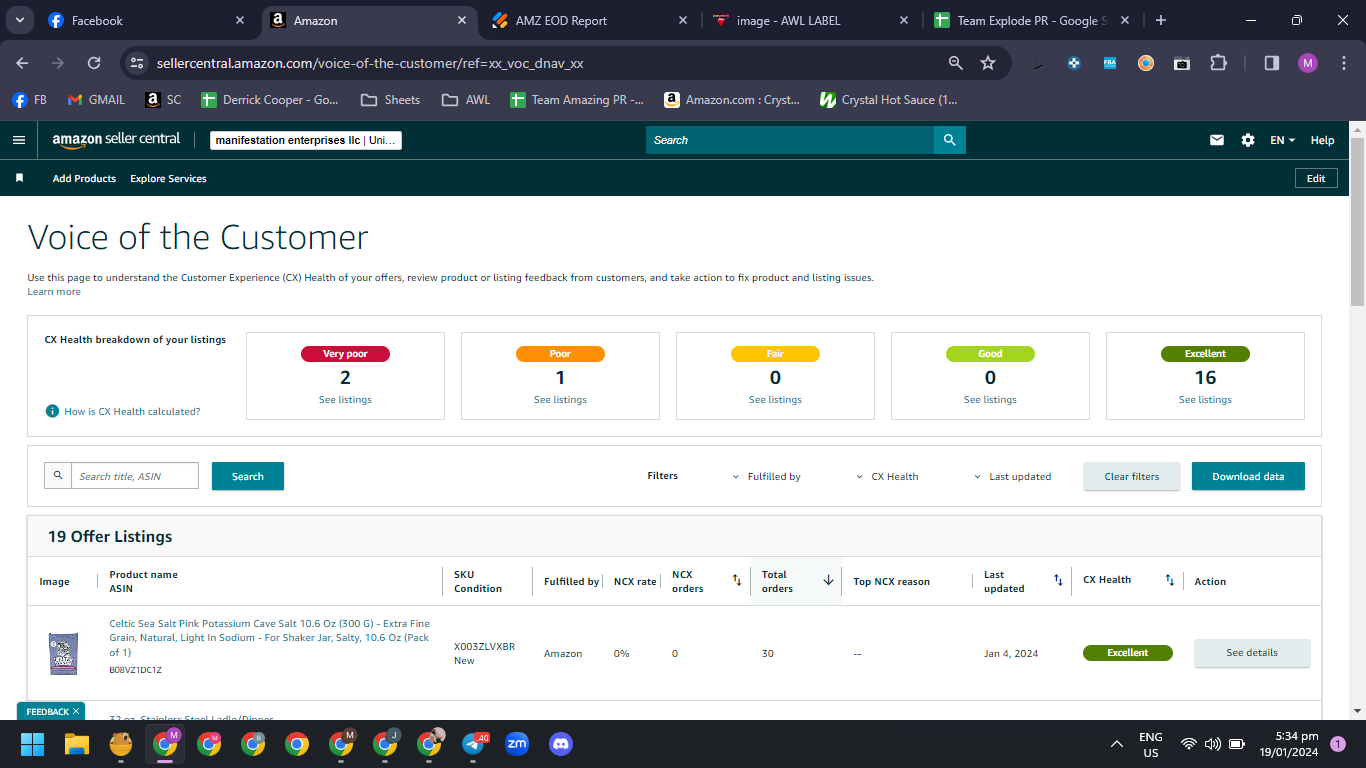Click the bookmark flag icon beside Add Products
1366x768 pixels.
19,178
